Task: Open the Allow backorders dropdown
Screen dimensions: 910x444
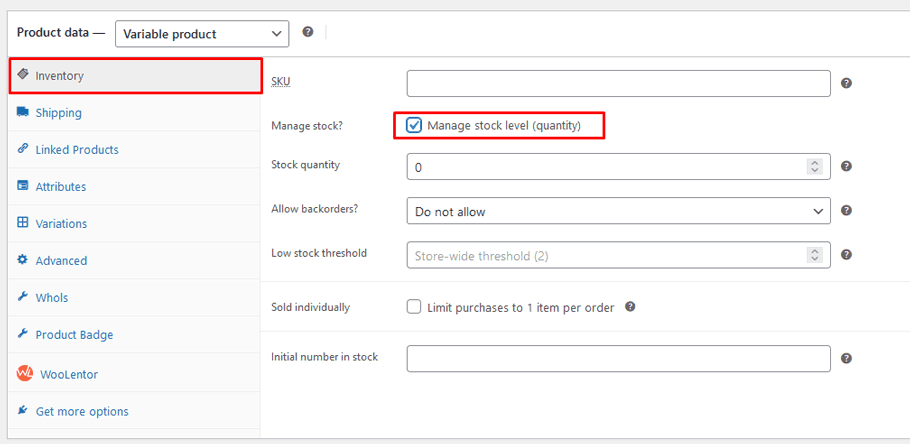Action: click(619, 211)
